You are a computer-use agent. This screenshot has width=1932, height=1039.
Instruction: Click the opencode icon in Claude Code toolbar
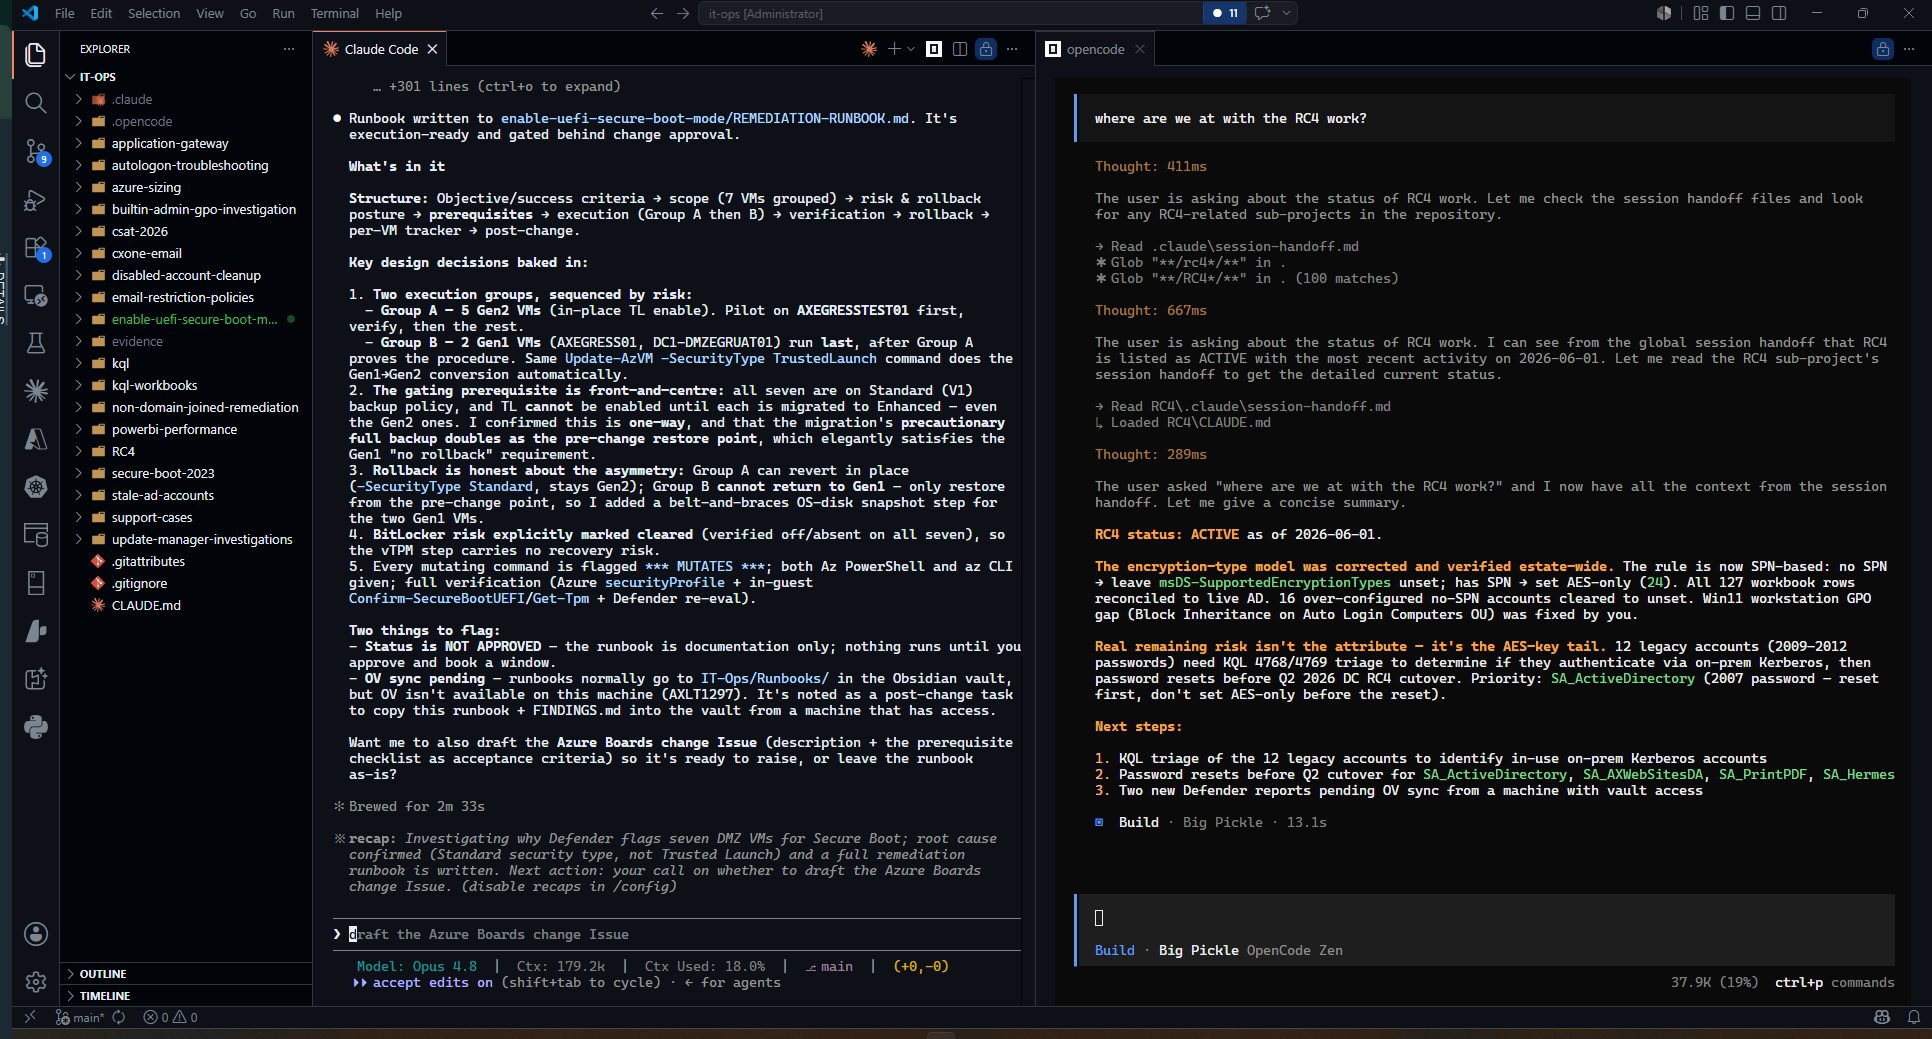(x=934, y=49)
